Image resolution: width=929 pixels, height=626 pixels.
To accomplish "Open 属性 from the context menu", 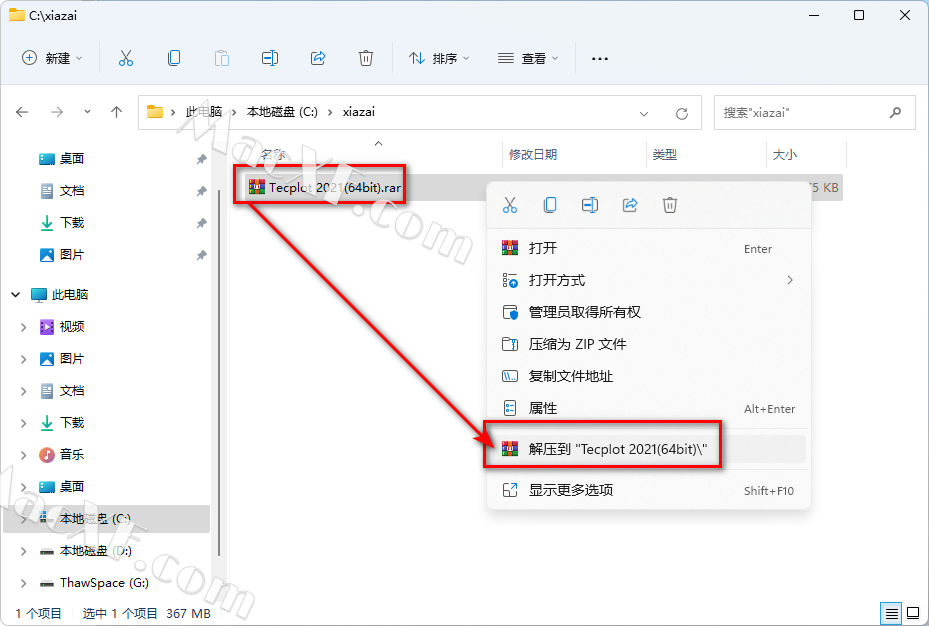I will point(648,408).
